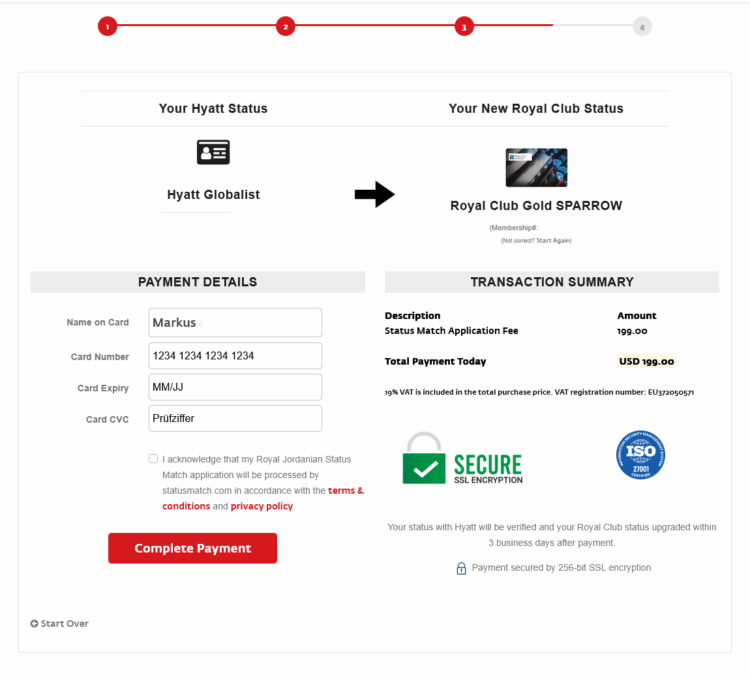The height and width of the screenshot is (679, 750).
Task: Click the small lock icon beside payment secured
Action: (x=461, y=568)
